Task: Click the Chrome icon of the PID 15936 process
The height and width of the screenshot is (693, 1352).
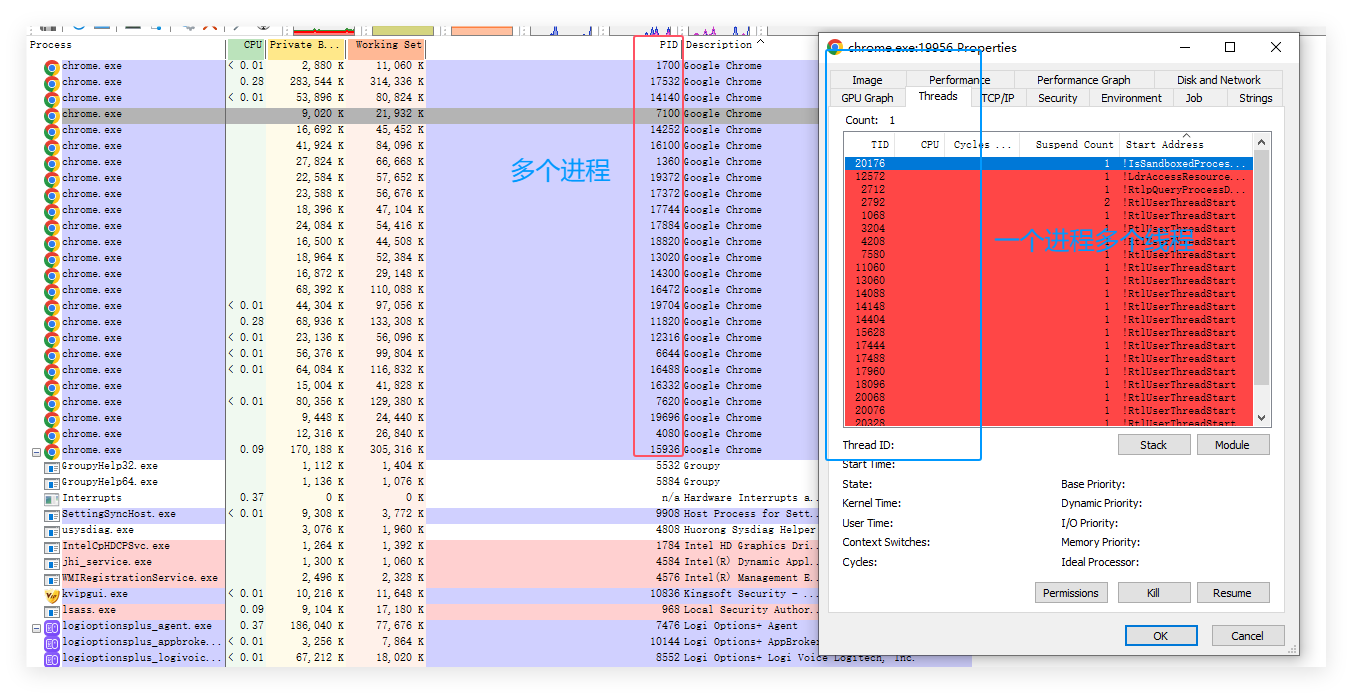Action: [x=51, y=451]
